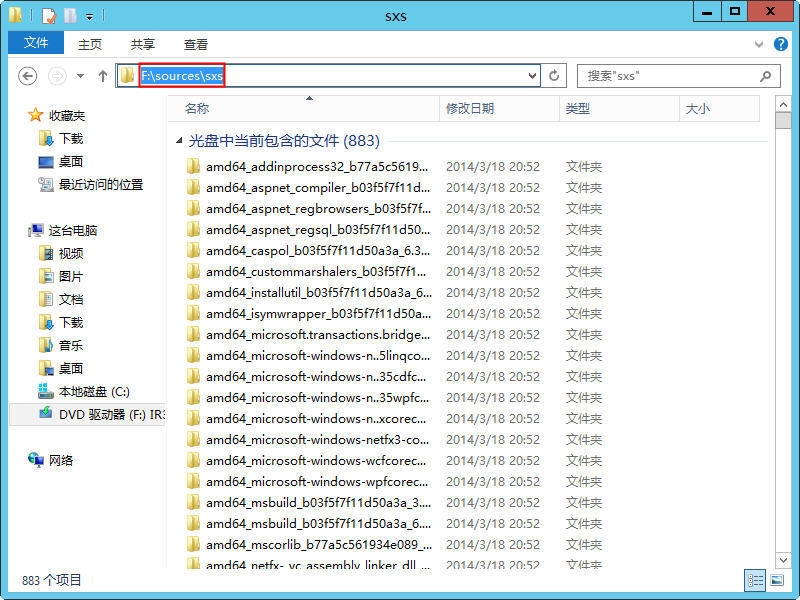Switch to the 主页 tab
The height and width of the screenshot is (600, 800).
(90, 44)
